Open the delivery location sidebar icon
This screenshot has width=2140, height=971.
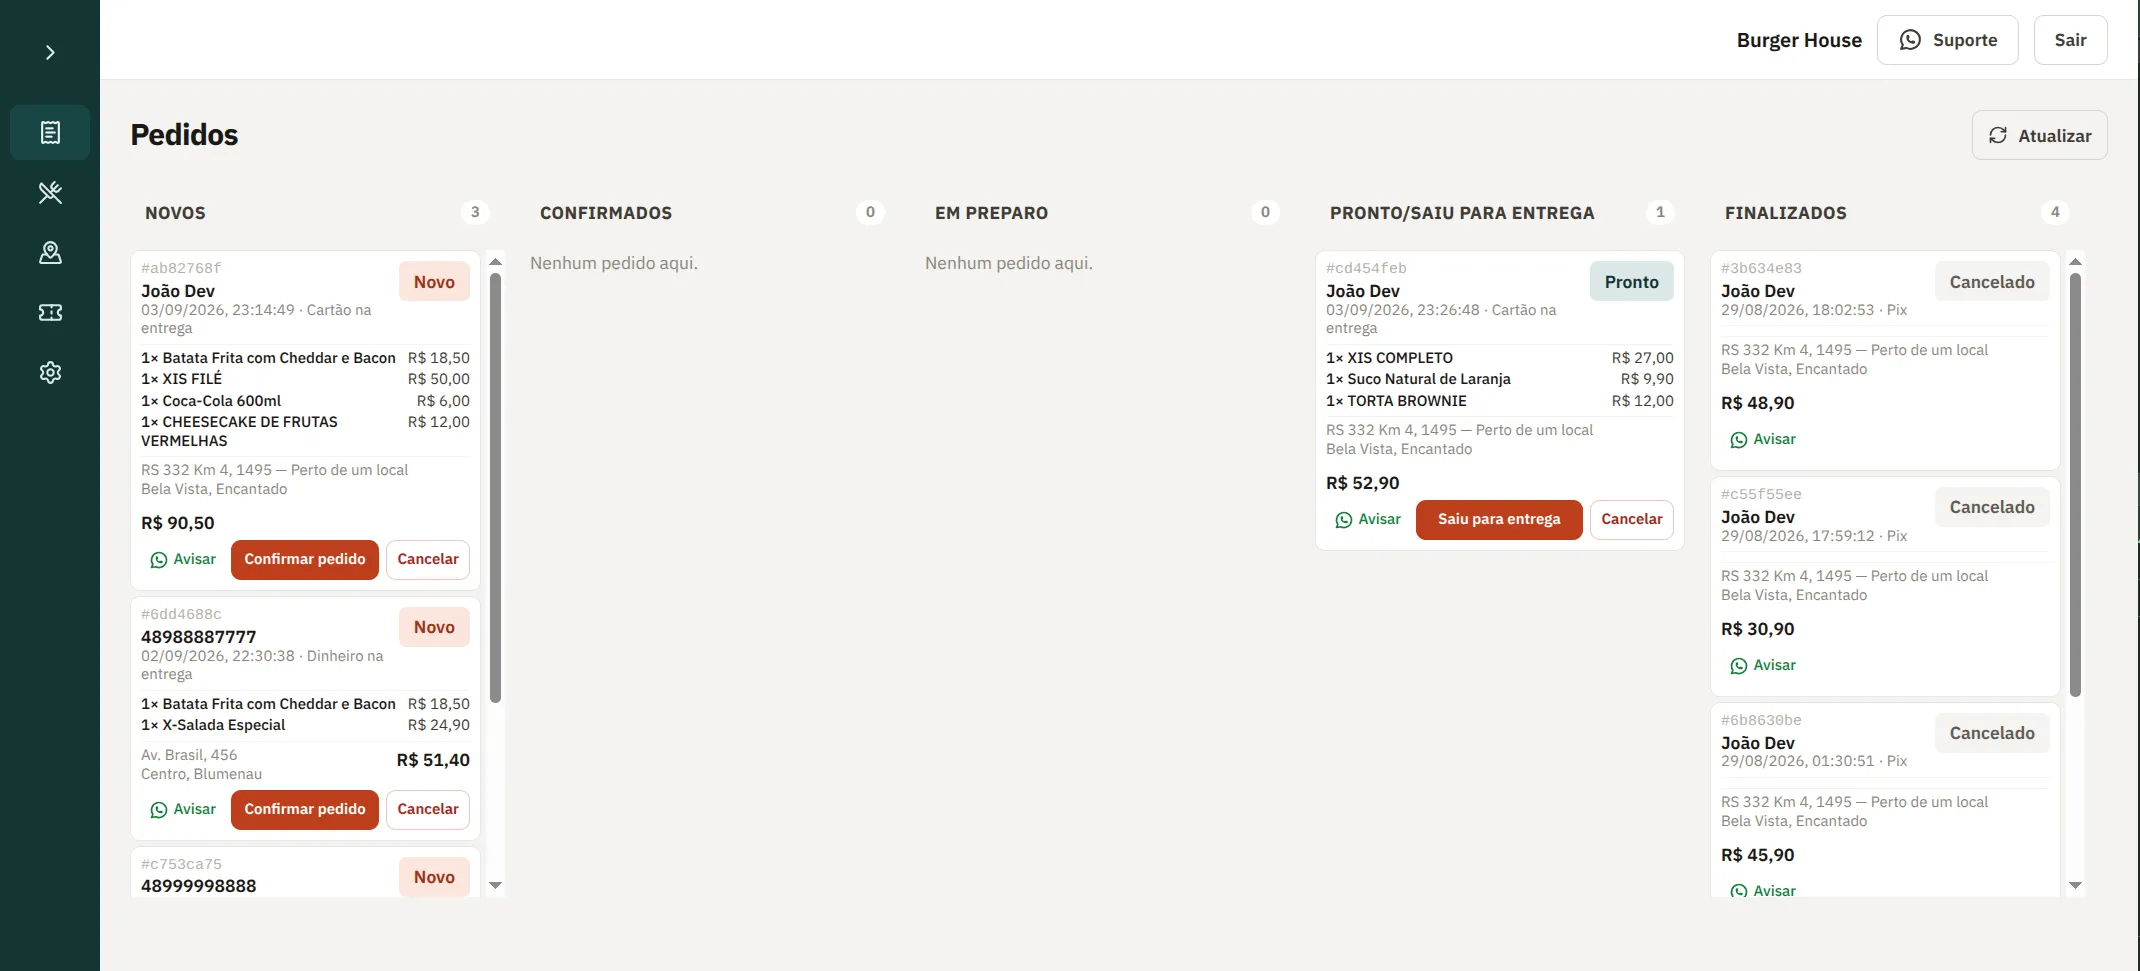click(x=50, y=252)
